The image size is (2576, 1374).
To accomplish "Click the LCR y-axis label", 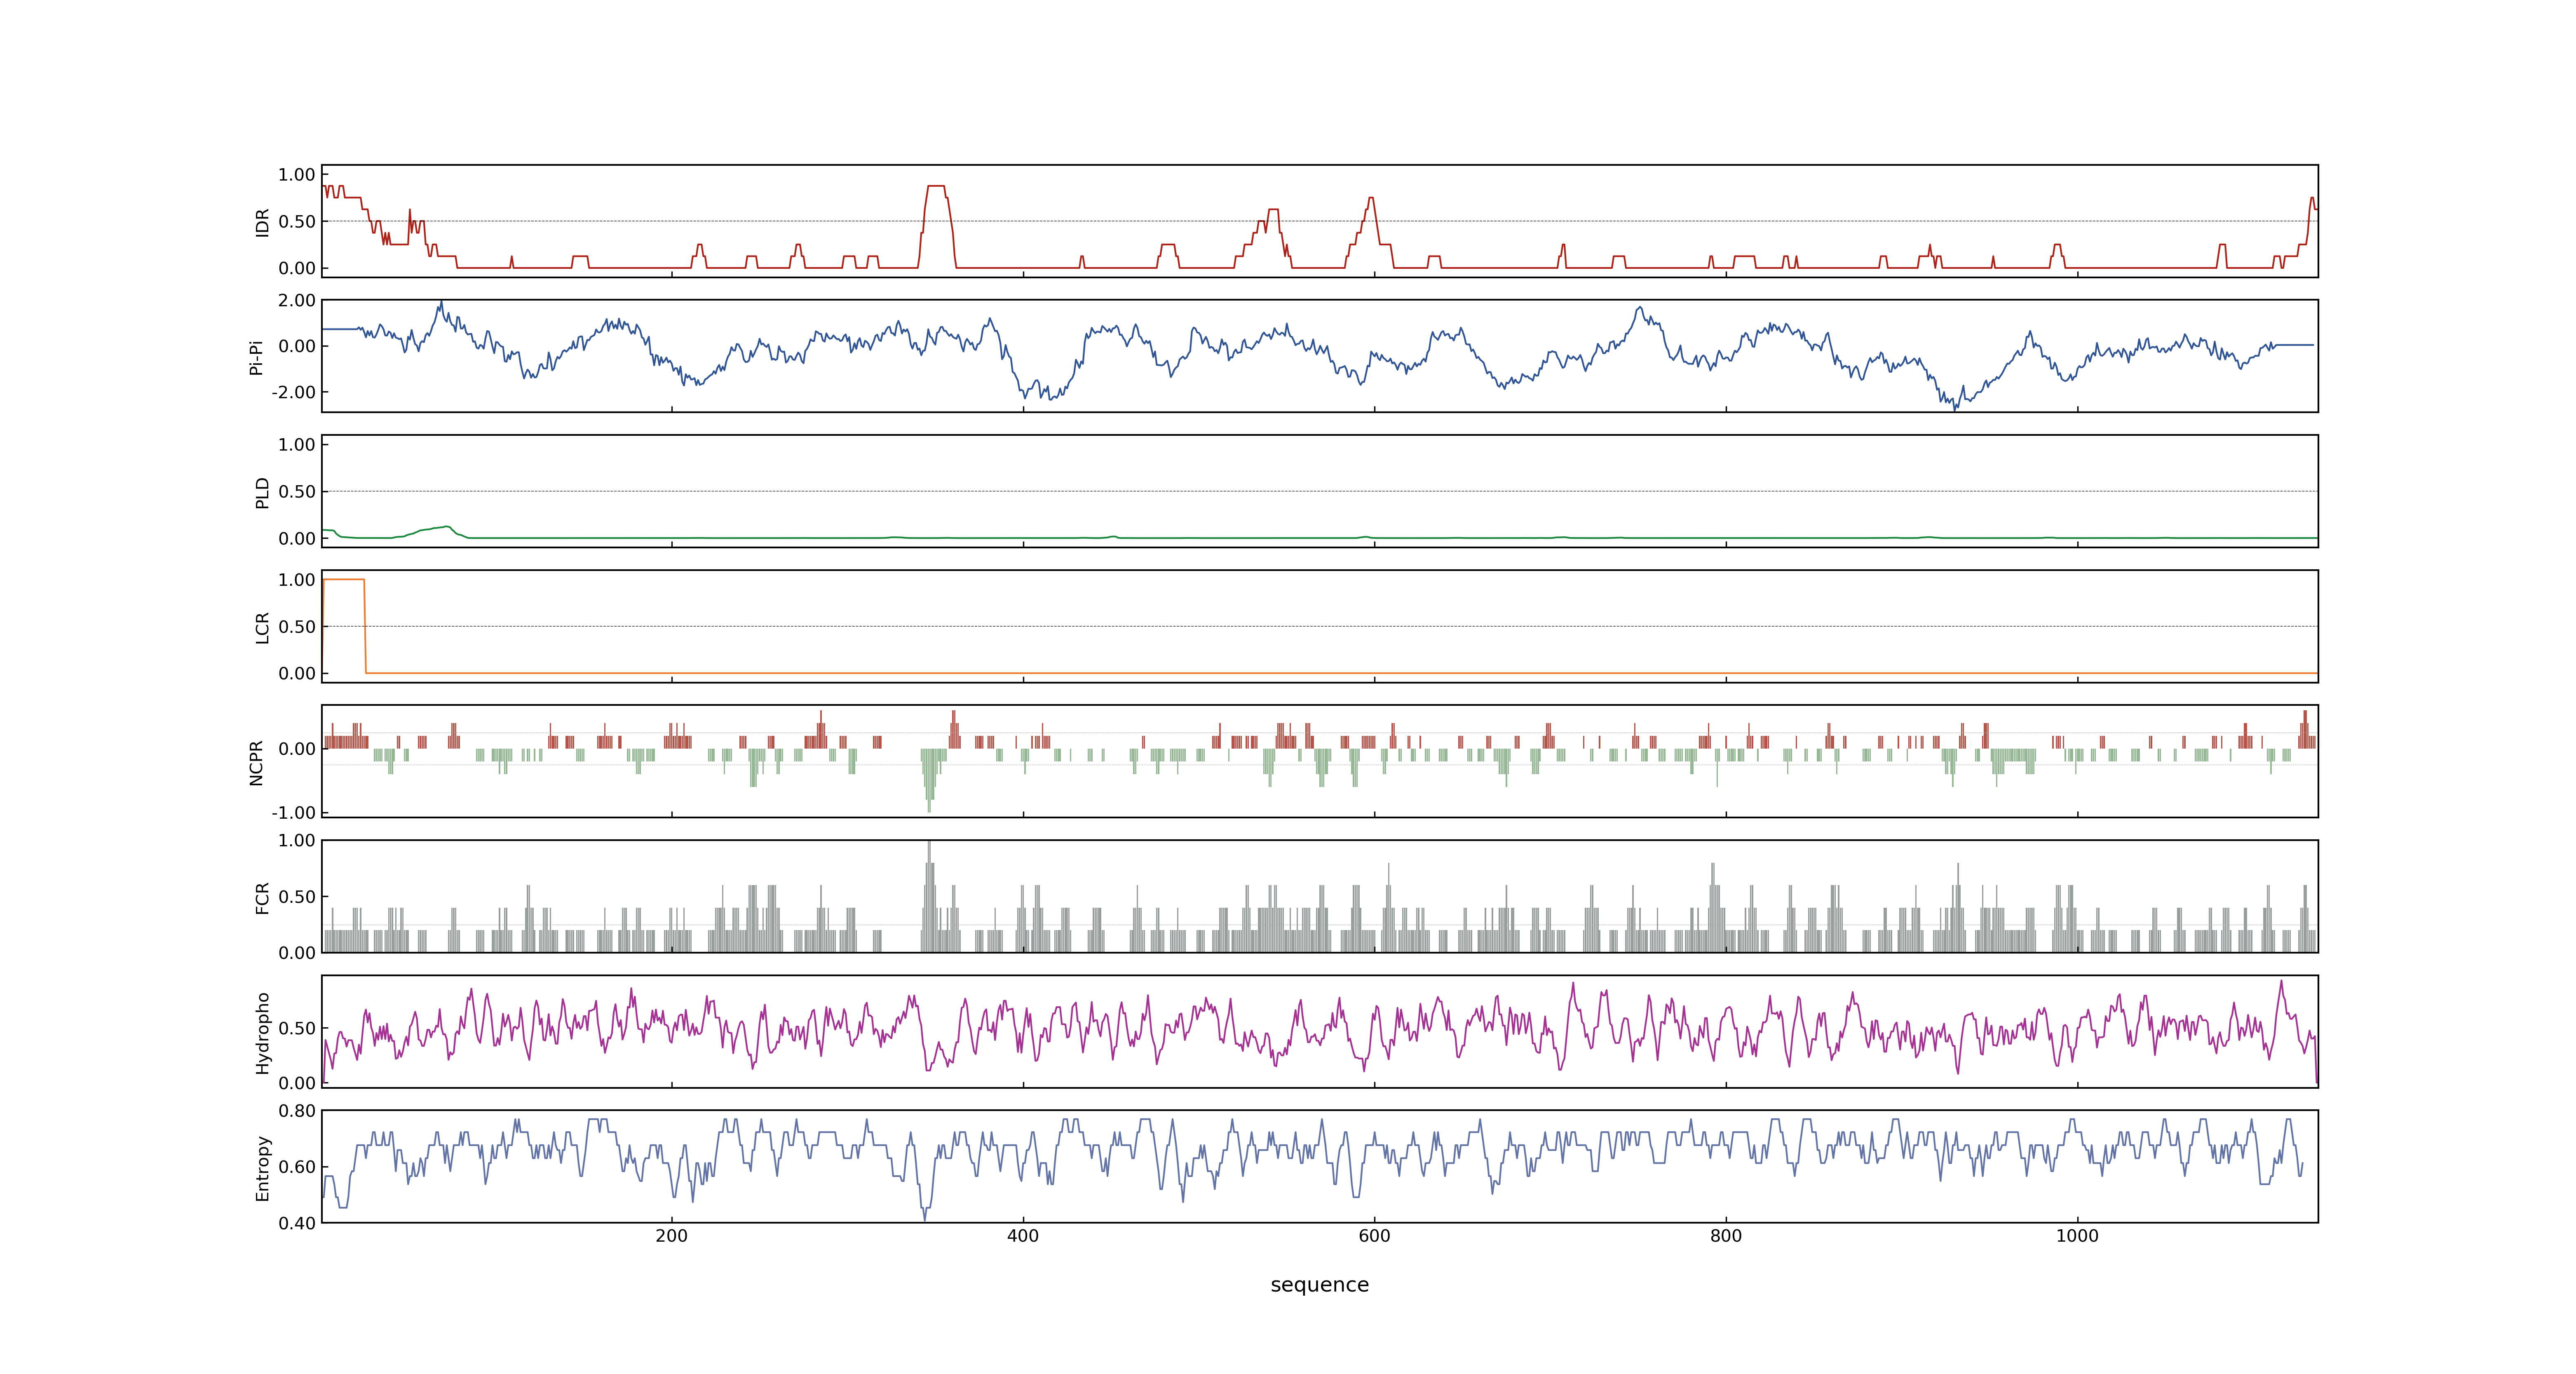I will pyautogui.click(x=262, y=627).
